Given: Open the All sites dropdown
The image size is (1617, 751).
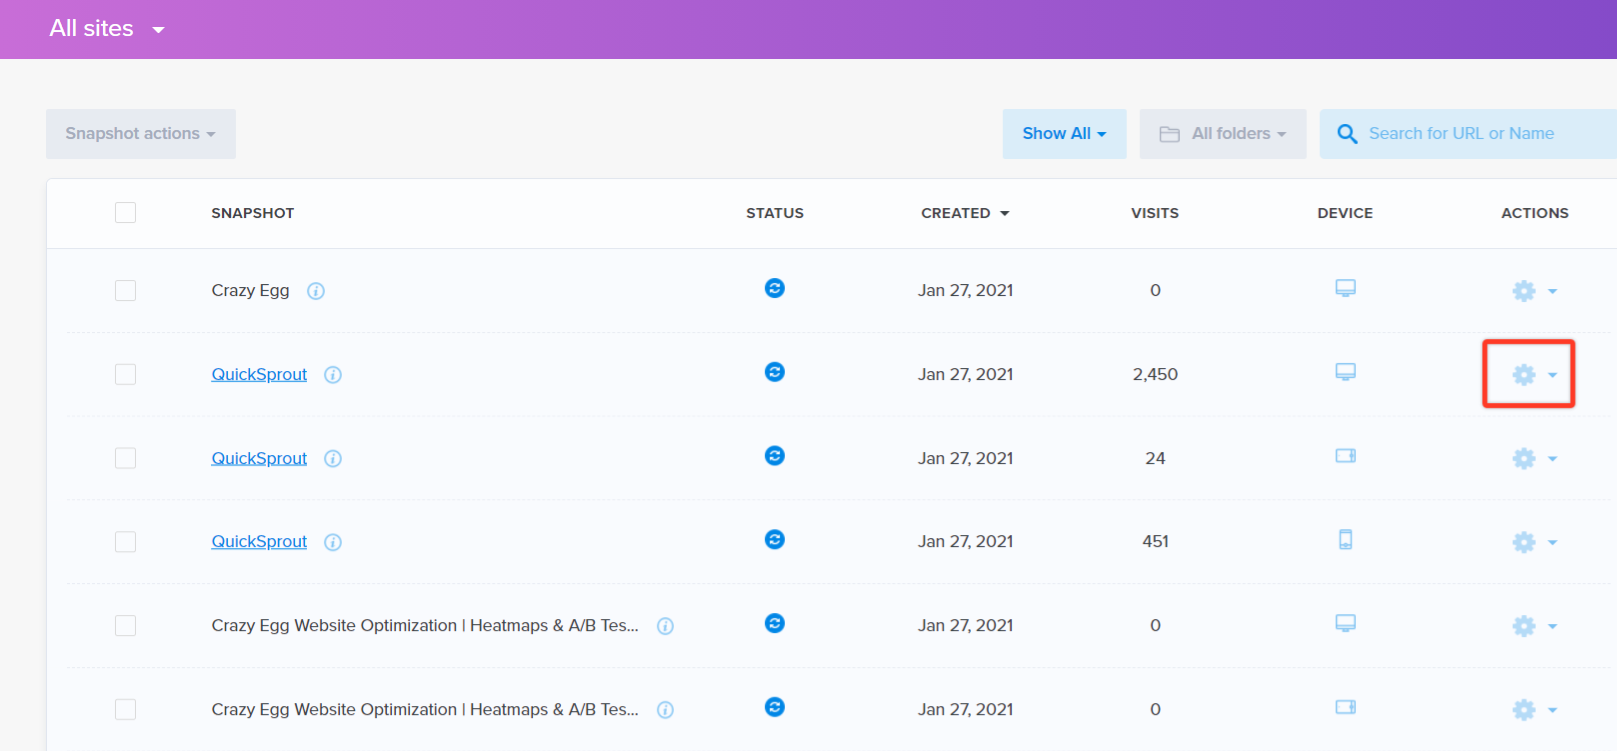Looking at the screenshot, I should click(107, 29).
